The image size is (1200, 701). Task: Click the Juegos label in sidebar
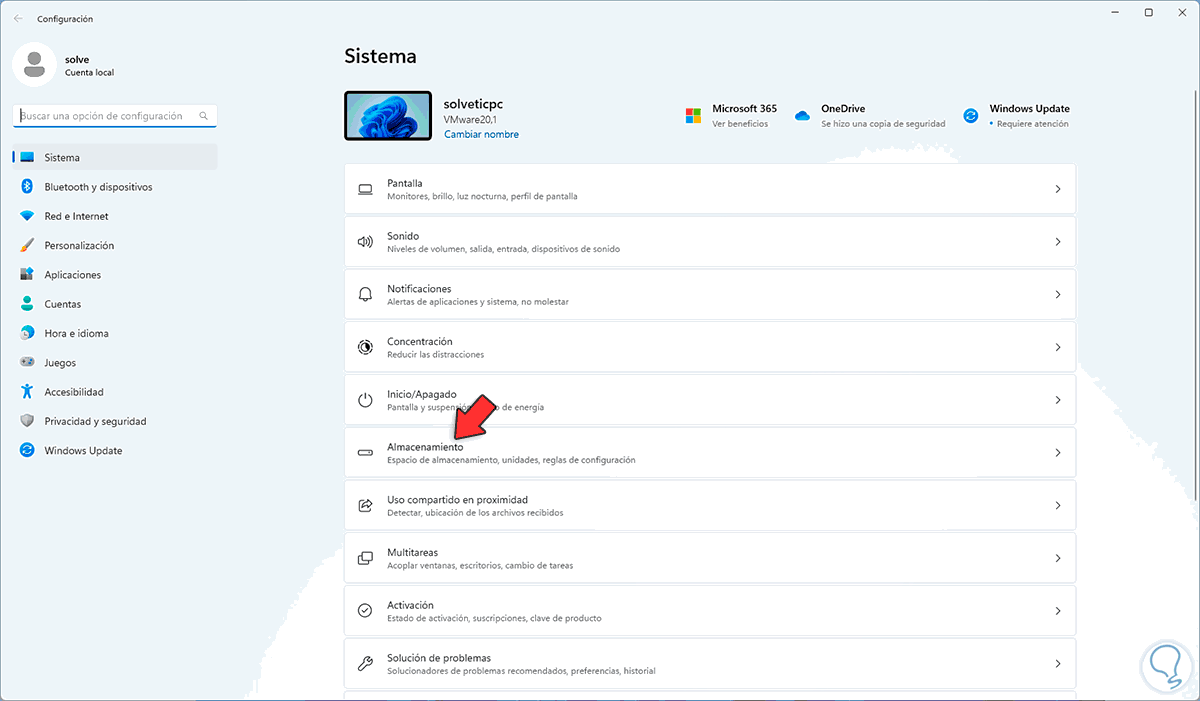tap(60, 363)
